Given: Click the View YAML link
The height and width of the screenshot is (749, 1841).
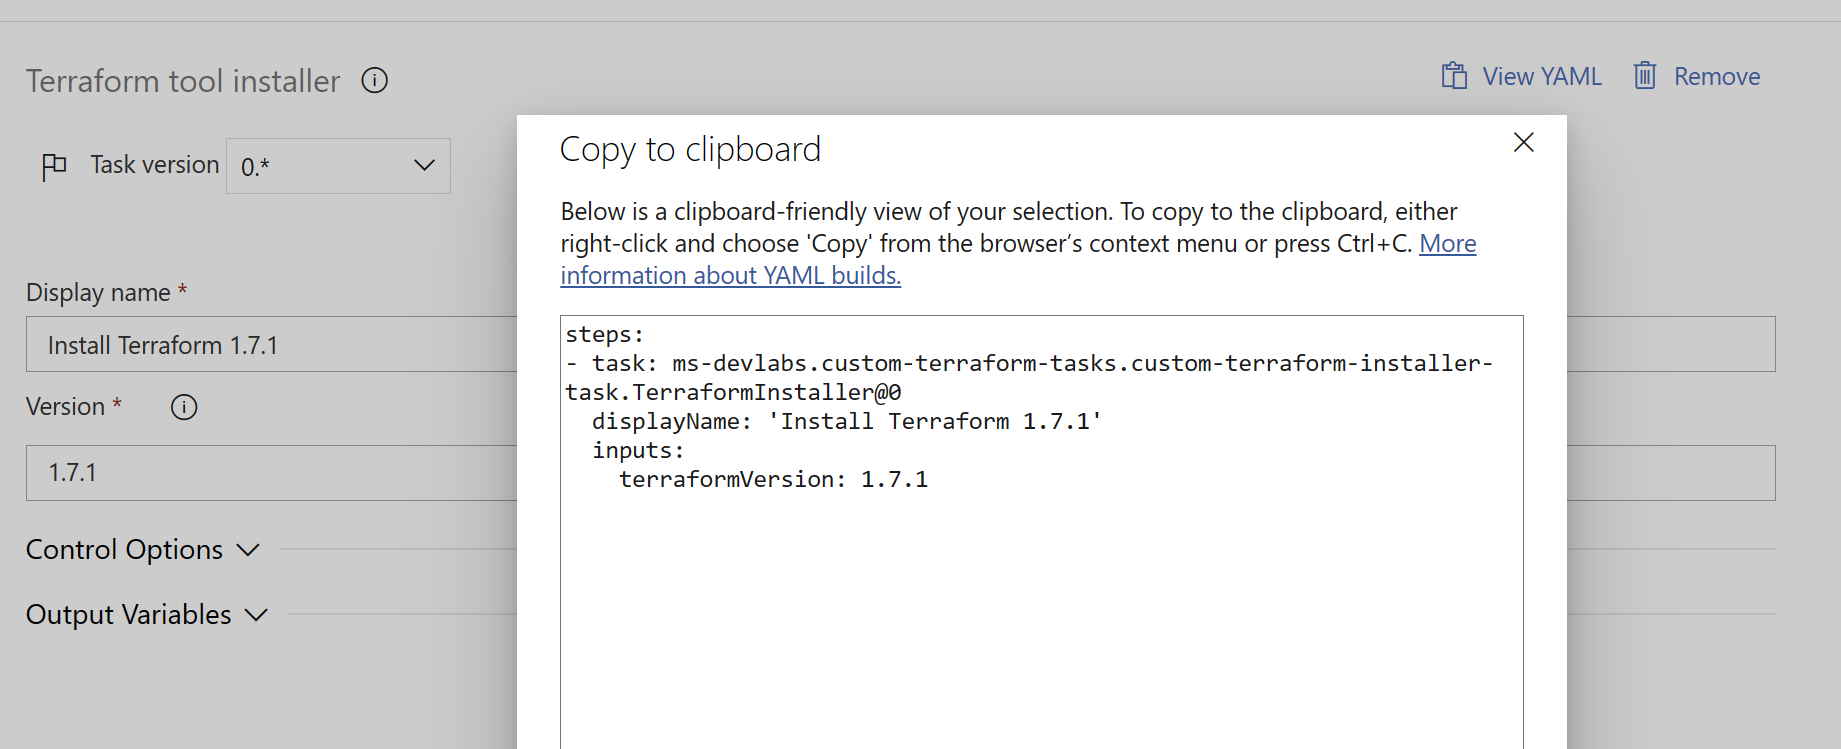Looking at the screenshot, I should pyautogui.click(x=1542, y=76).
